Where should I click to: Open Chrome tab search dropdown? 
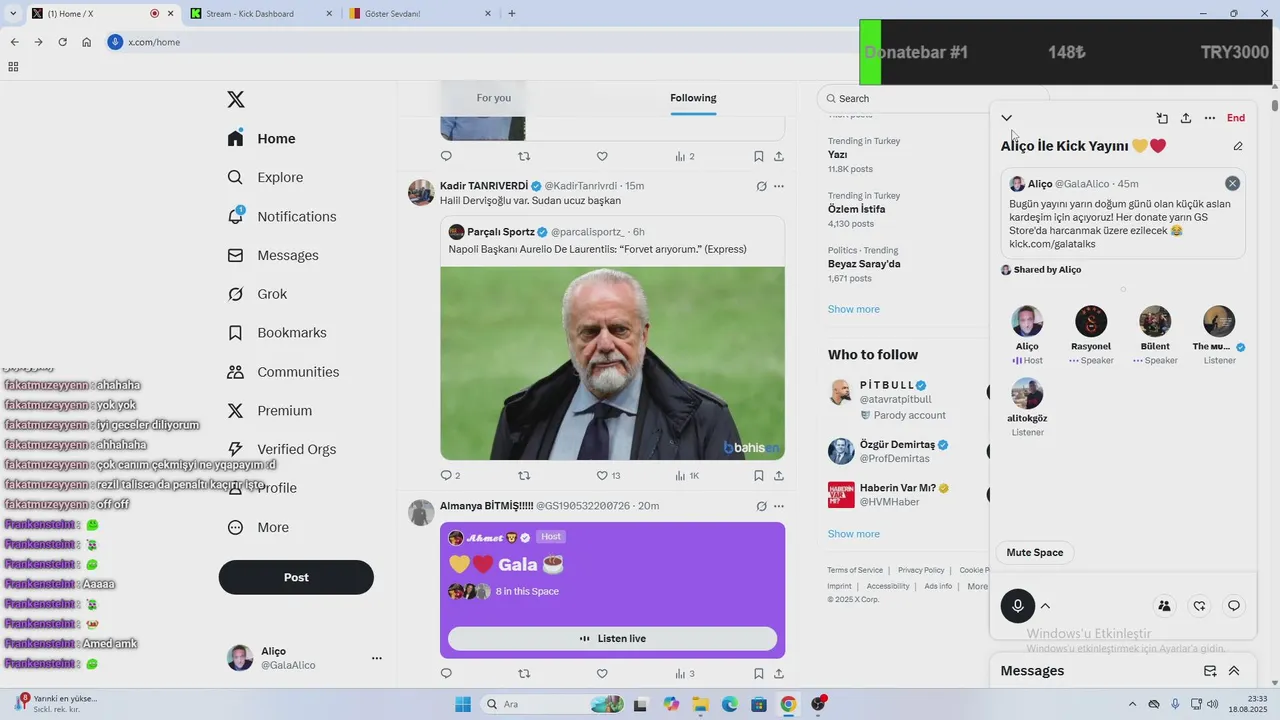point(13,13)
